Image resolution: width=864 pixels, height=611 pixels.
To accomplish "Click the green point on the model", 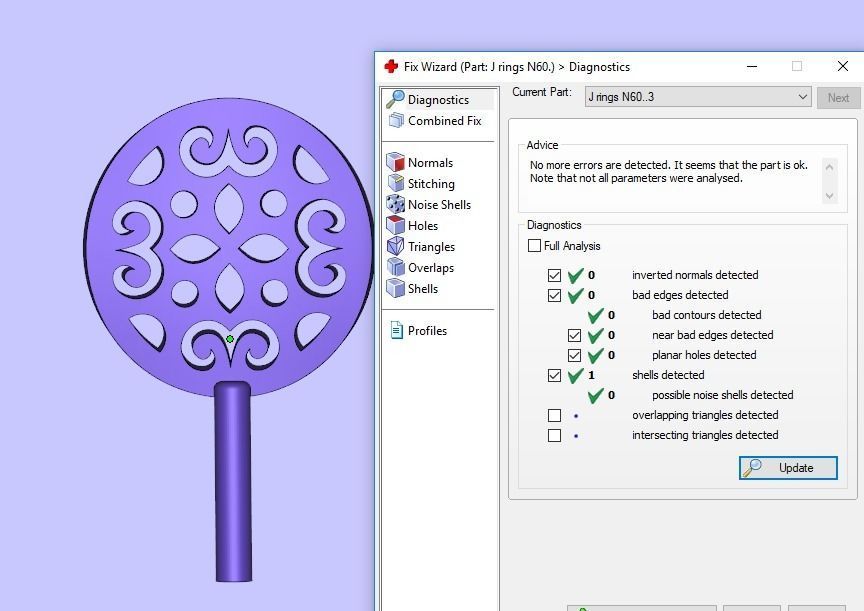I will [x=230, y=339].
